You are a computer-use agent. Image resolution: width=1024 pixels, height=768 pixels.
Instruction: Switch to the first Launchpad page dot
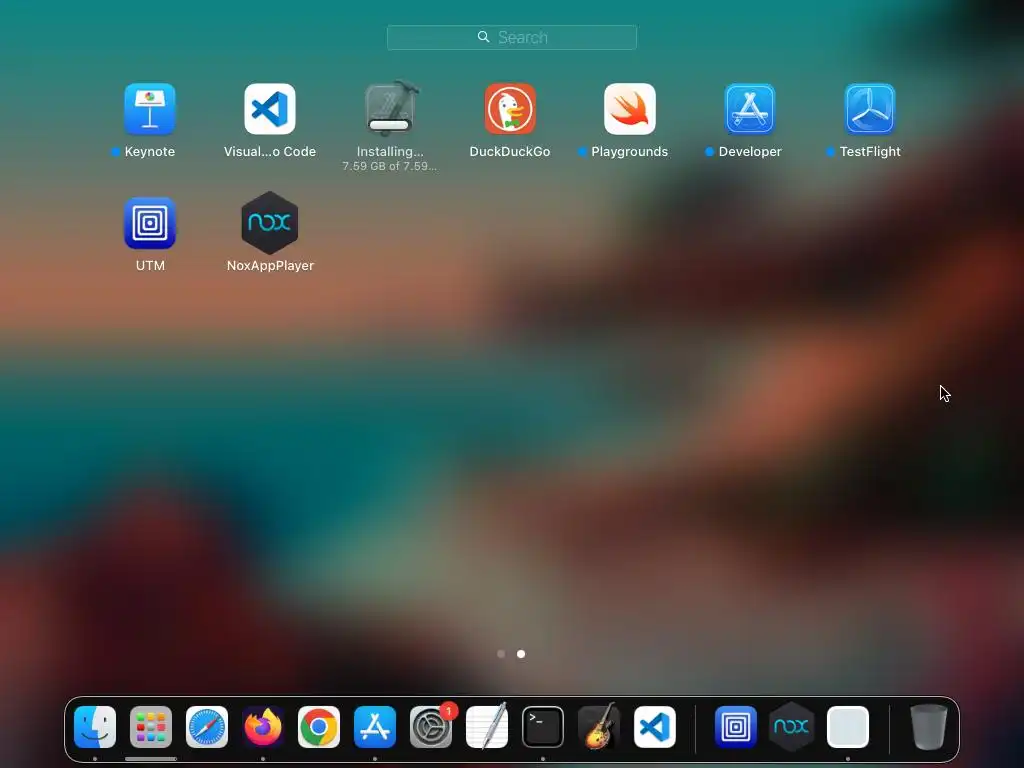(x=501, y=654)
